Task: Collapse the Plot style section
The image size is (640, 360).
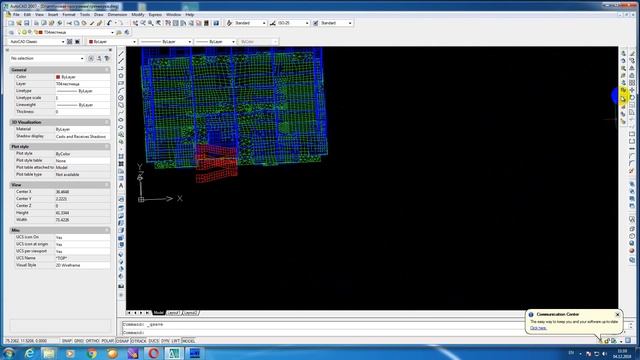Action: (x=107, y=146)
